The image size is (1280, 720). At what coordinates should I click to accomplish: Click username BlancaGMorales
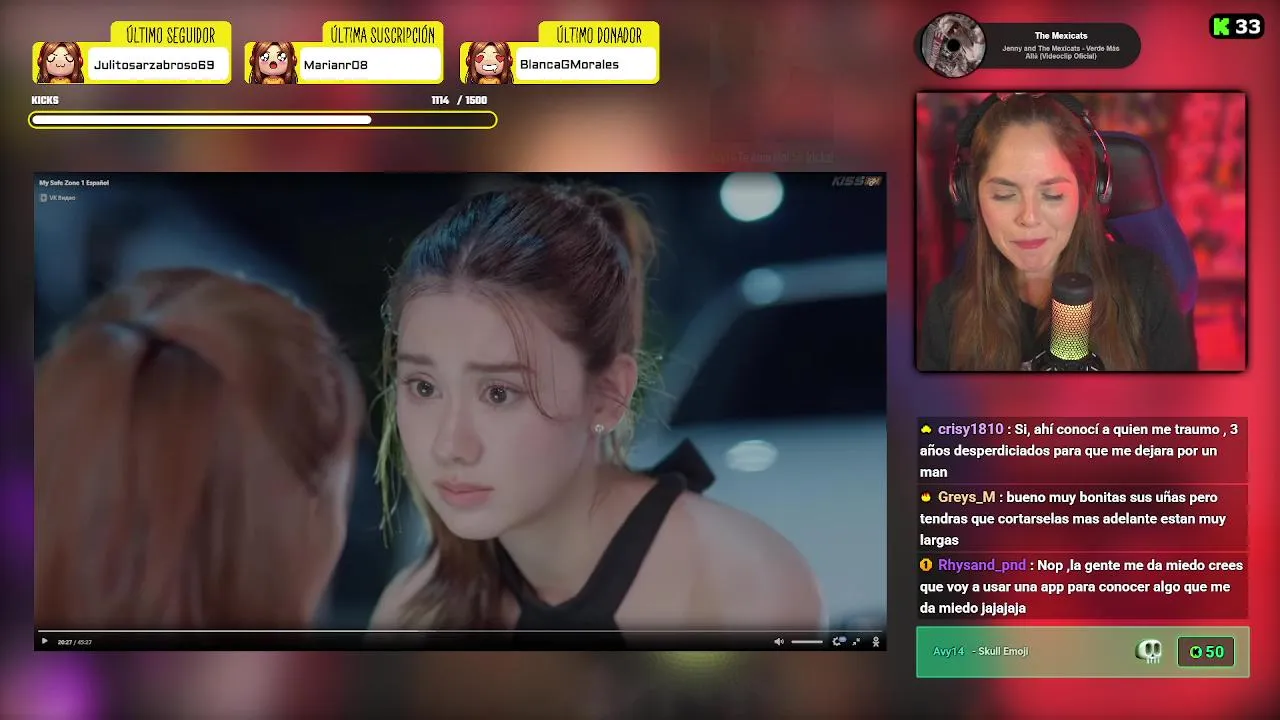click(569, 65)
